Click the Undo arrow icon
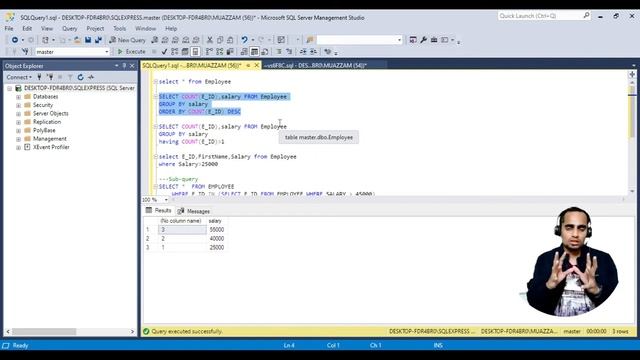Image resolution: width=640 pixels, height=360 pixels. [x=244, y=40]
